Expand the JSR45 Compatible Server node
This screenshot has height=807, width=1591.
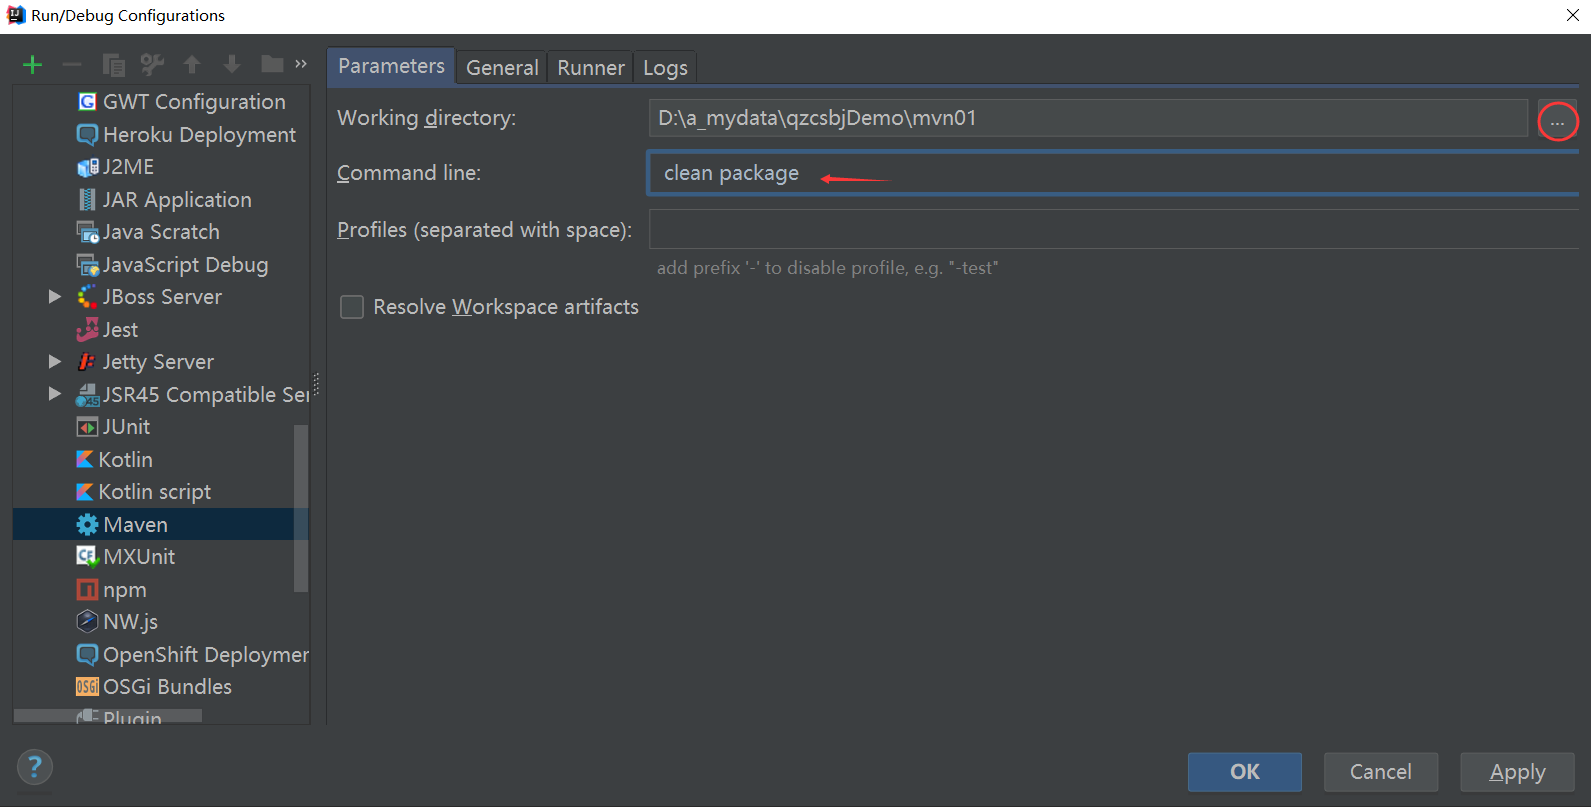55,394
